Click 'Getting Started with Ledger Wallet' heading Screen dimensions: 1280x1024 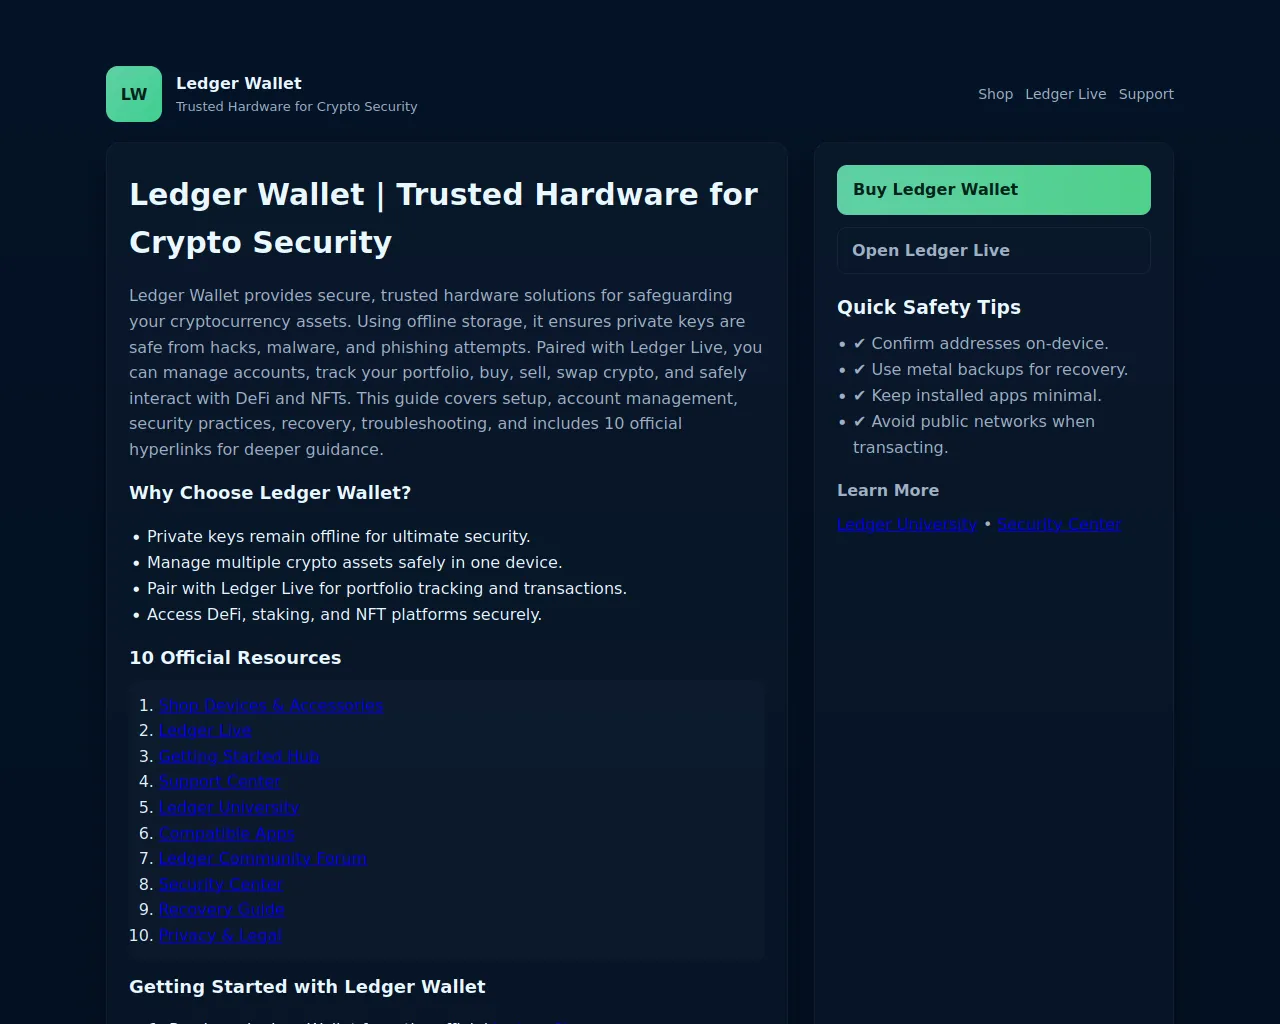[x=307, y=987]
